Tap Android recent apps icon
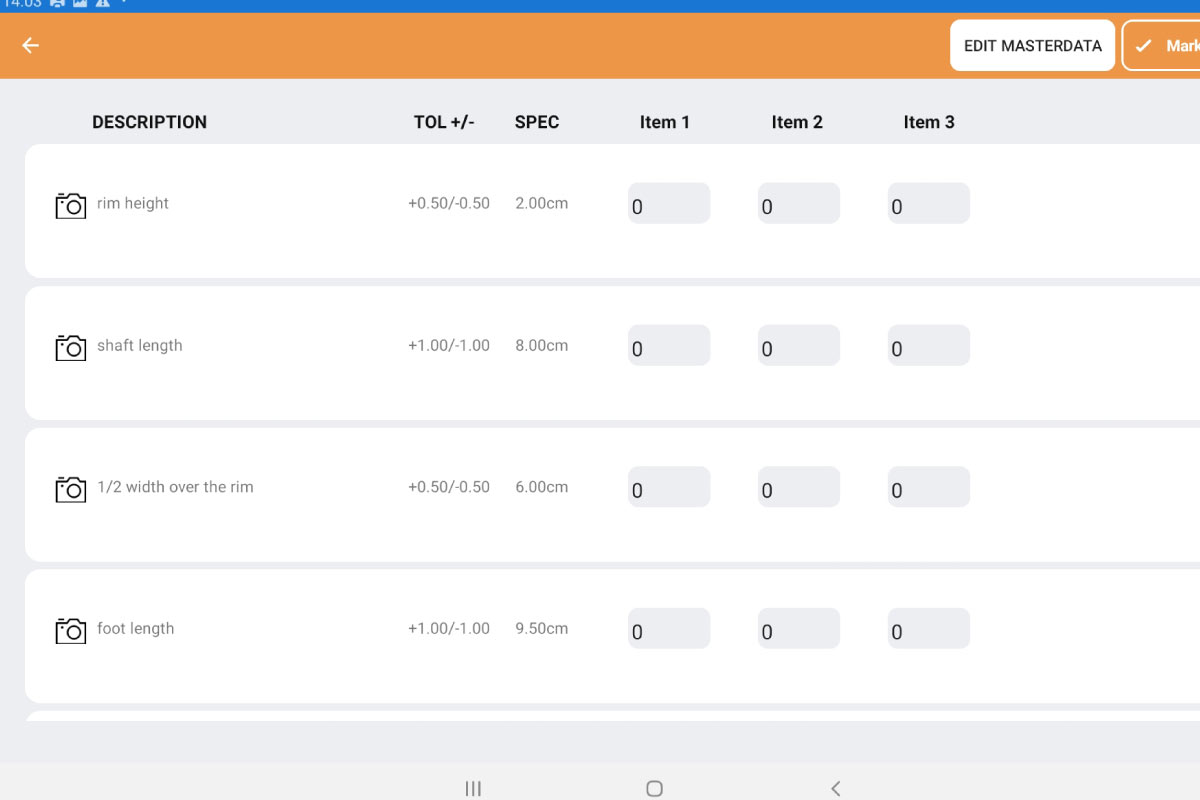 click(x=474, y=788)
